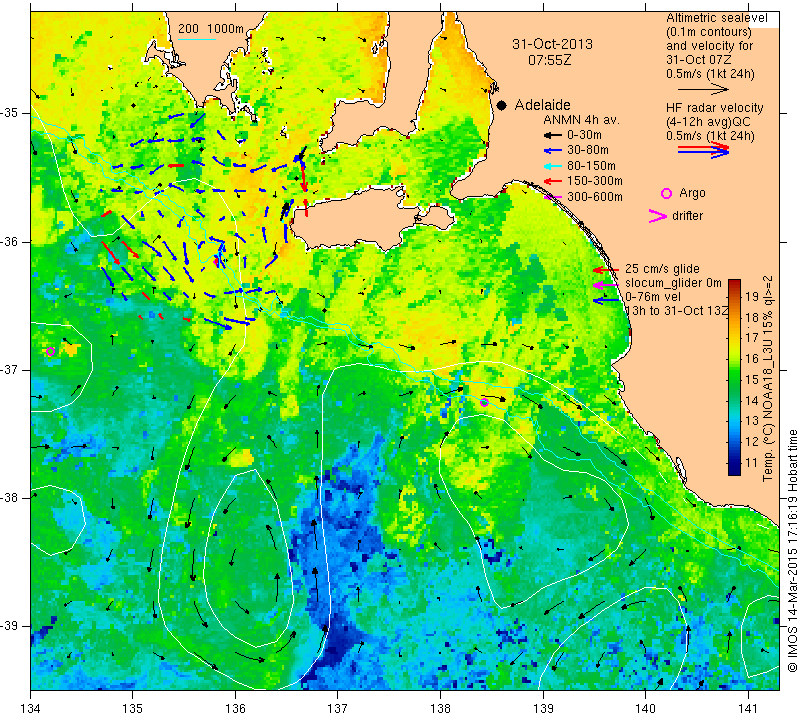This screenshot has height=720, width=800.
Task: Click the '200 1000m' isobath label
Action: (211, 29)
